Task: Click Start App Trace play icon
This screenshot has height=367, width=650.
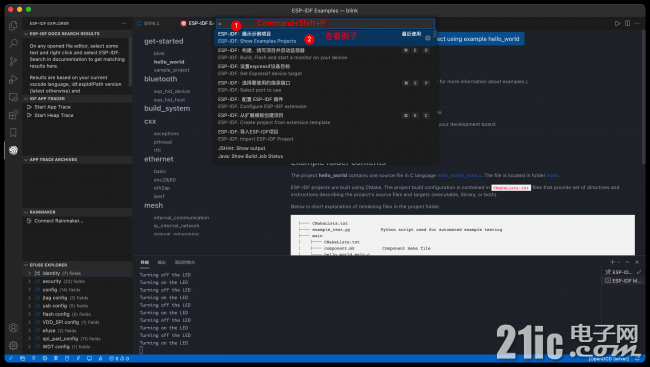Action: [x=29, y=107]
